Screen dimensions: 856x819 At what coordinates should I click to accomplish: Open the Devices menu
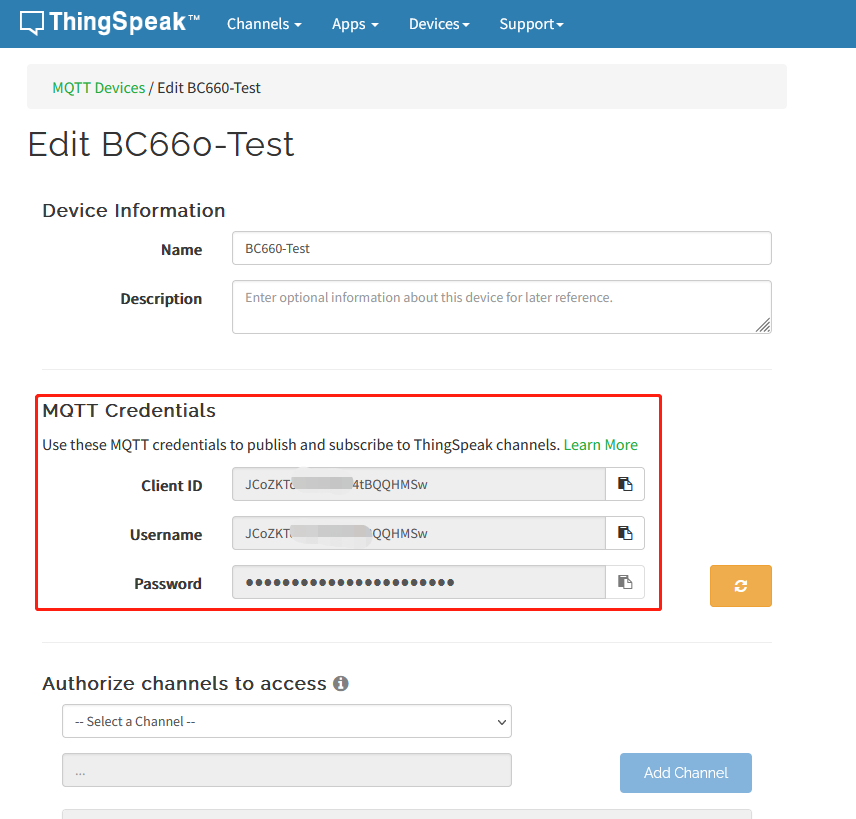[x=439, y=24]
